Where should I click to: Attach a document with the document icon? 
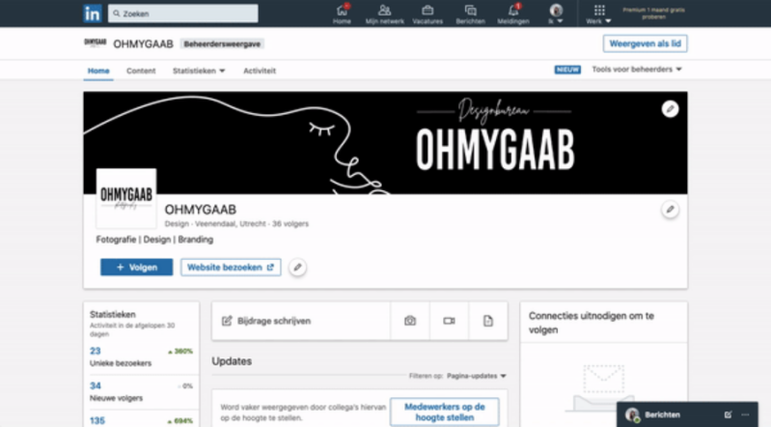click(x=488, y=321)
